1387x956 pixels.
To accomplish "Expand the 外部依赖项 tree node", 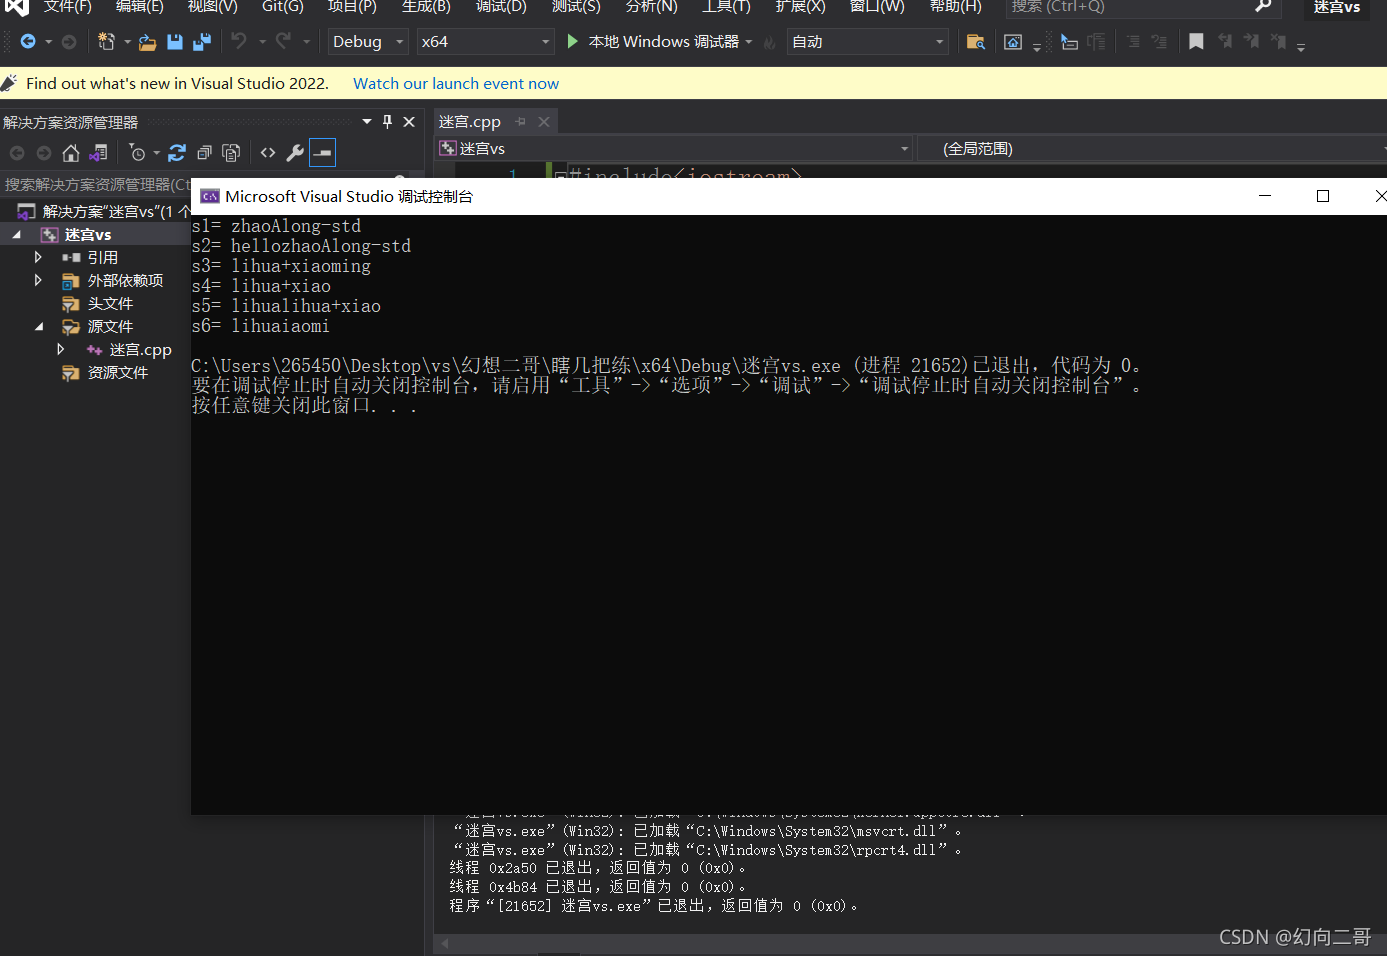I will point(38,280).
